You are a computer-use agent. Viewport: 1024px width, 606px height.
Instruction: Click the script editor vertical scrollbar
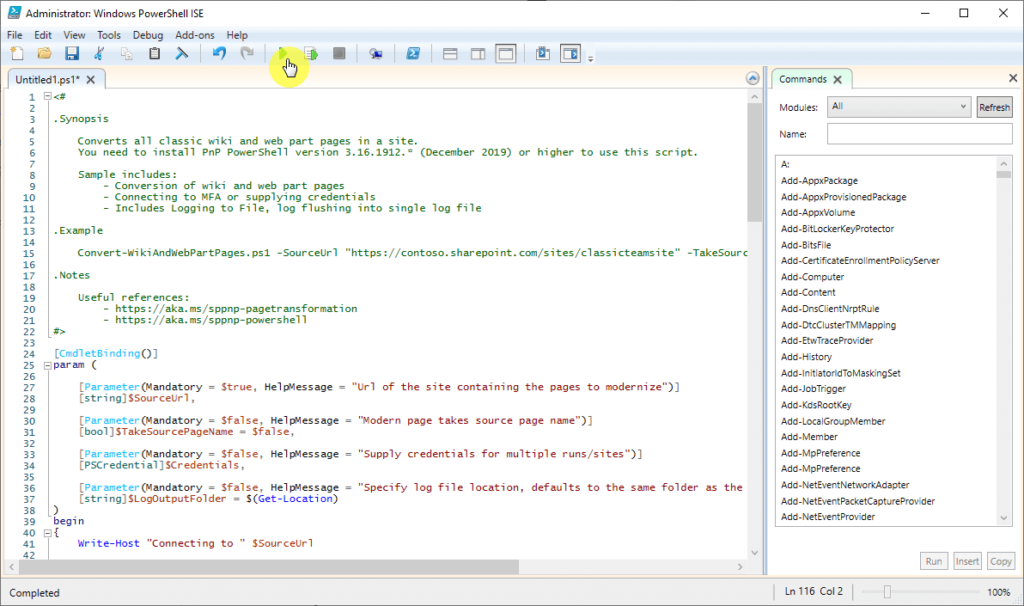point(754,163)
